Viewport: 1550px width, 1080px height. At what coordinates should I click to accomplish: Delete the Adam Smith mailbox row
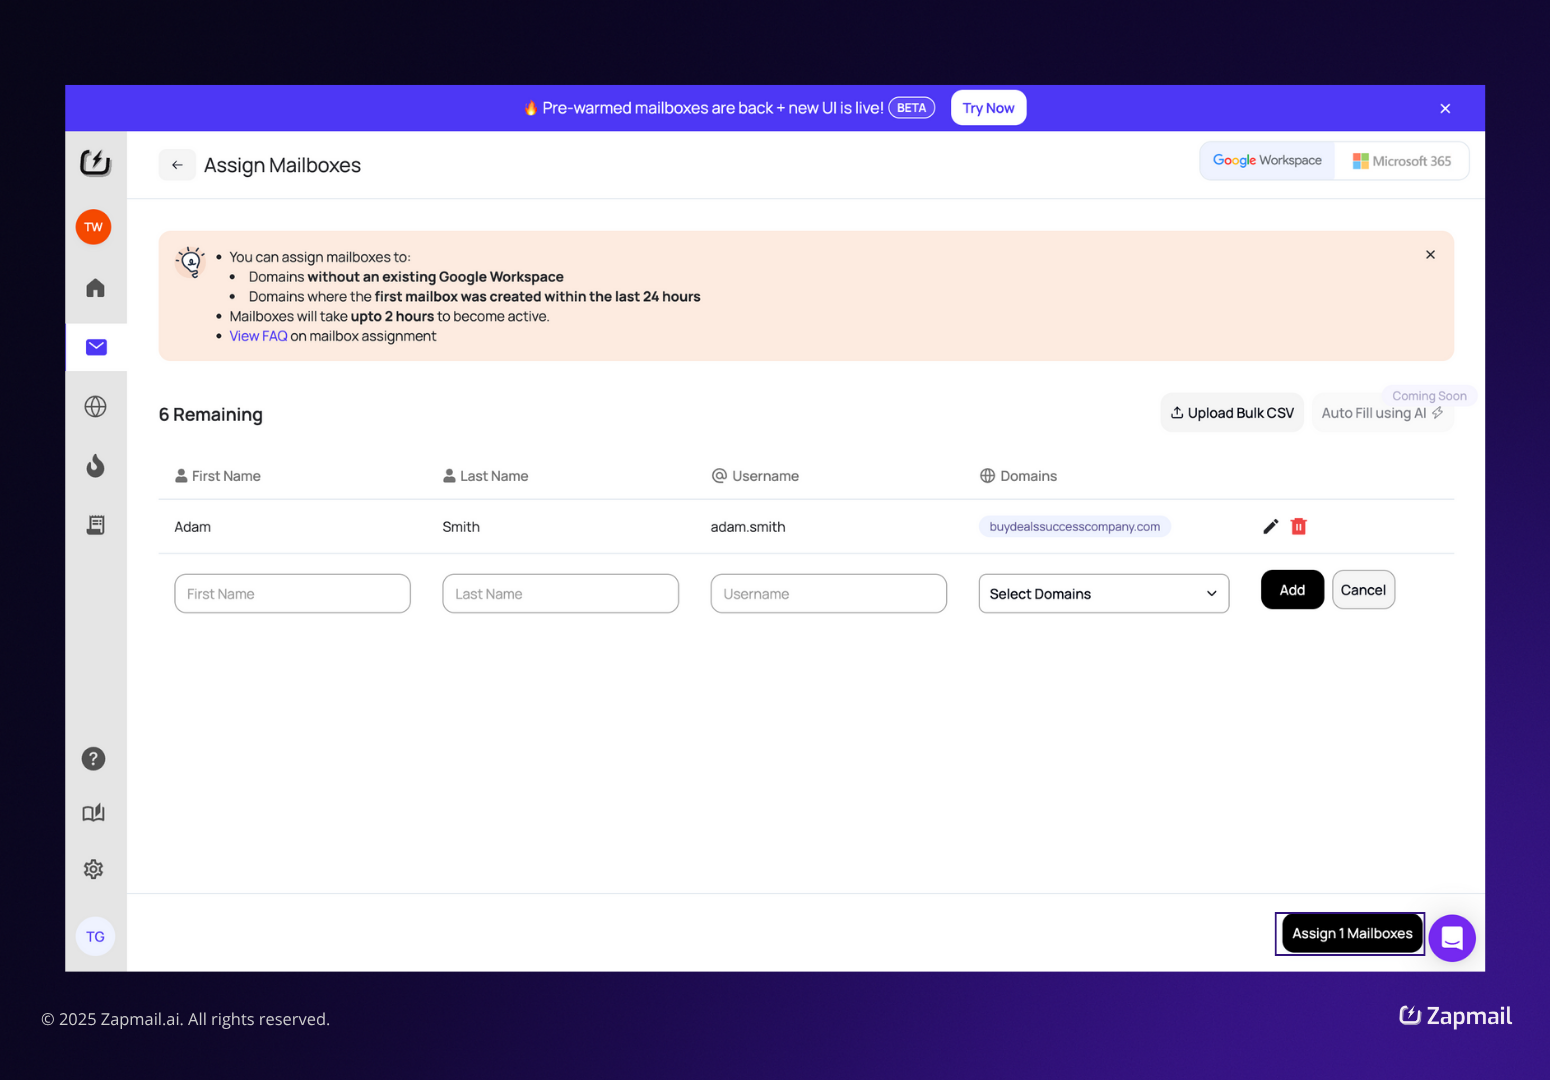1299,526
